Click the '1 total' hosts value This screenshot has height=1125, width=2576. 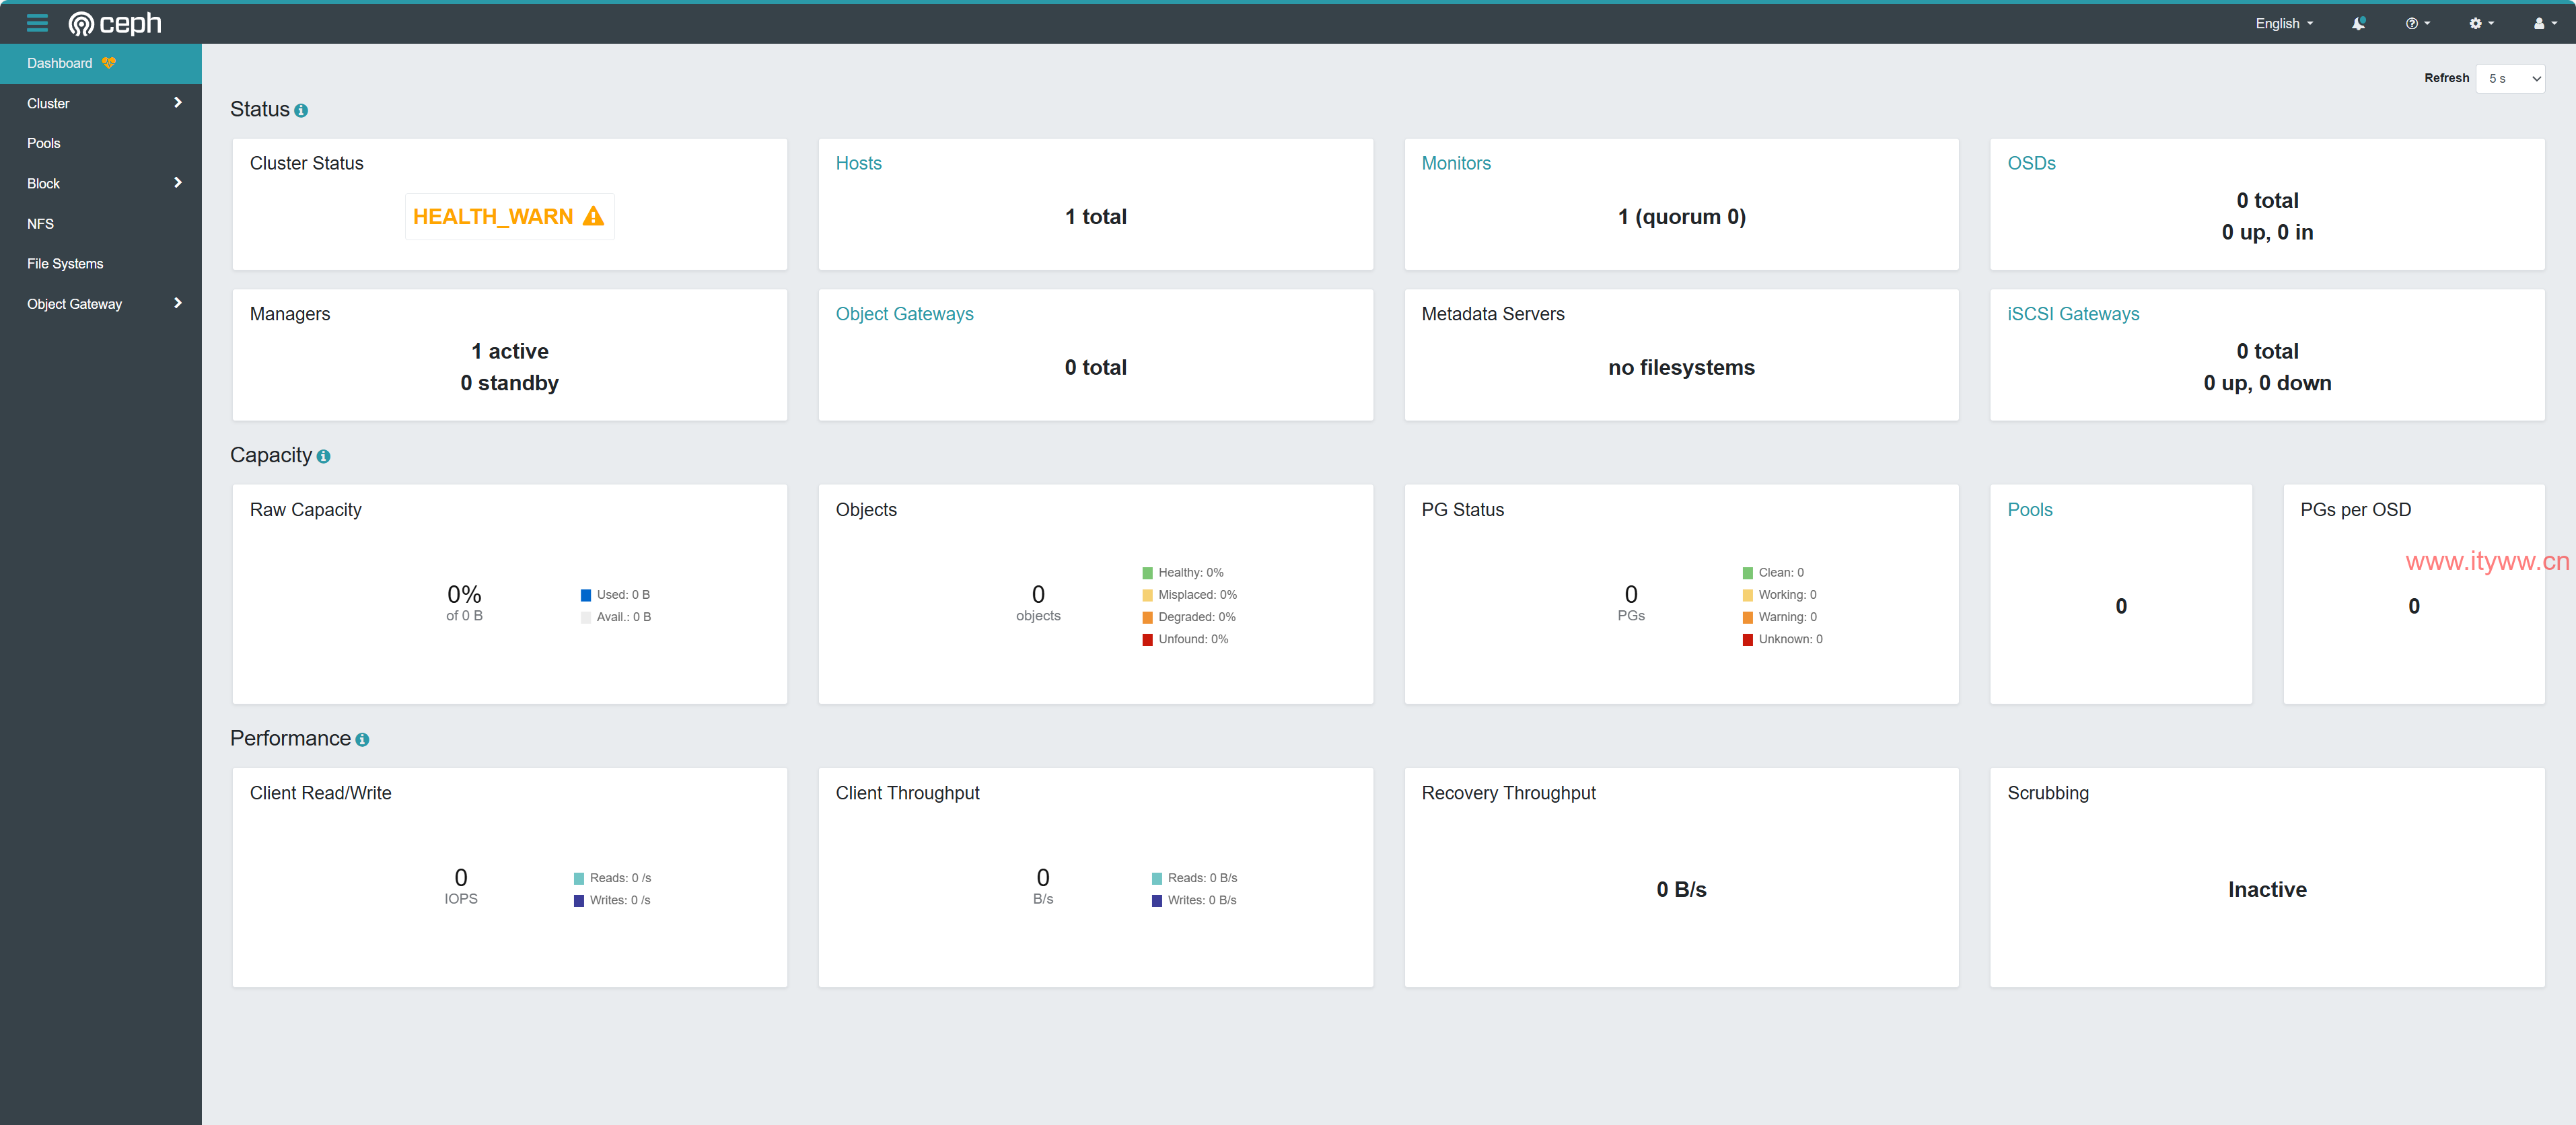[x=1095, y=217]
